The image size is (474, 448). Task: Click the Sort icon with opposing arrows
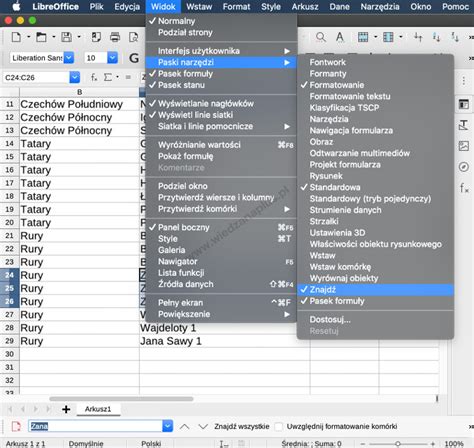tap(418, 37)
